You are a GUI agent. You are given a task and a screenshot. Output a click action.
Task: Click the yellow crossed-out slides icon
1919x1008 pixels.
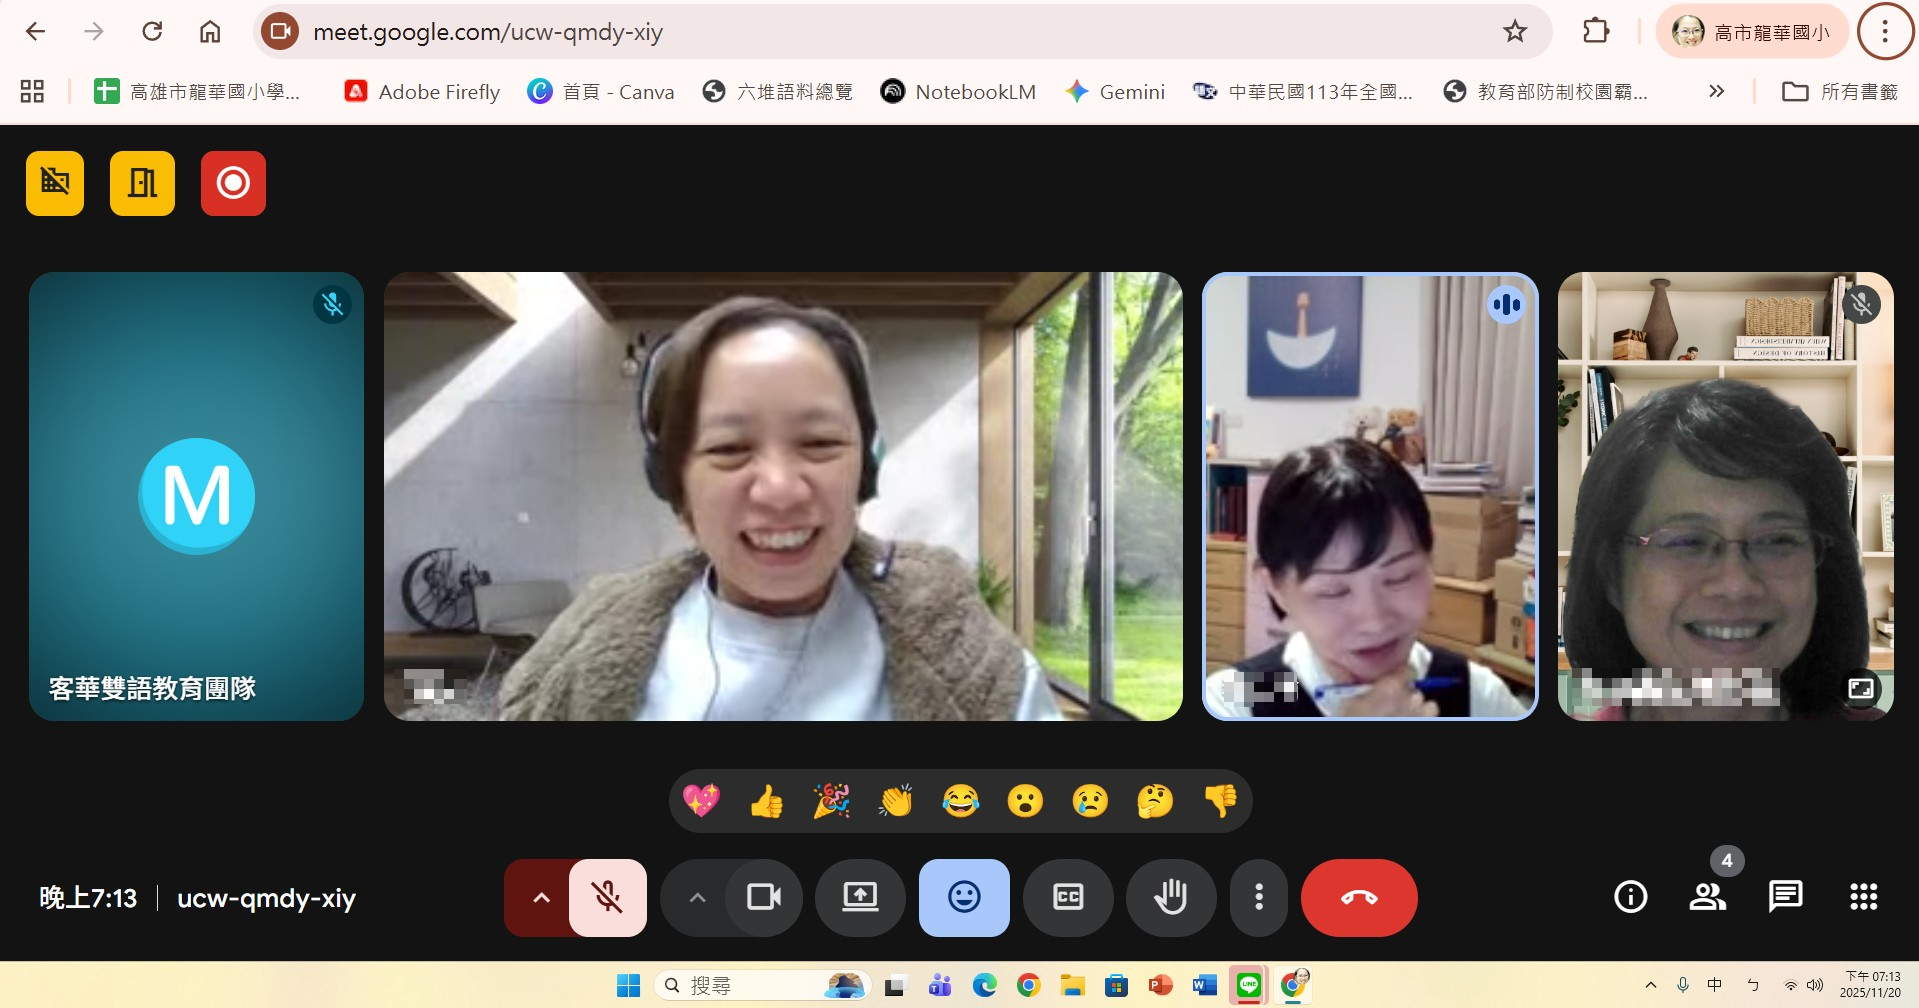(55, 183)
